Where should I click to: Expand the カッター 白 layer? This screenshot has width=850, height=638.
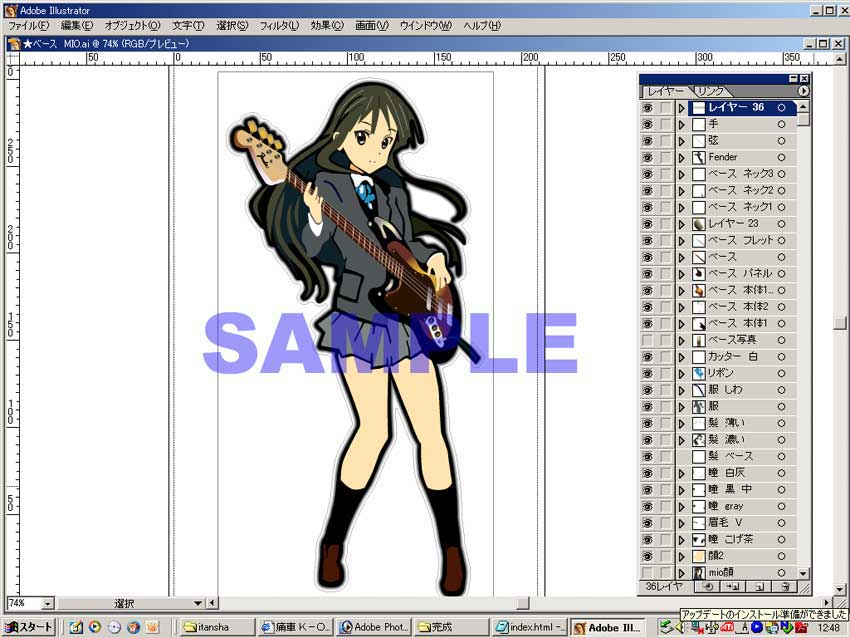coord(682,357)
